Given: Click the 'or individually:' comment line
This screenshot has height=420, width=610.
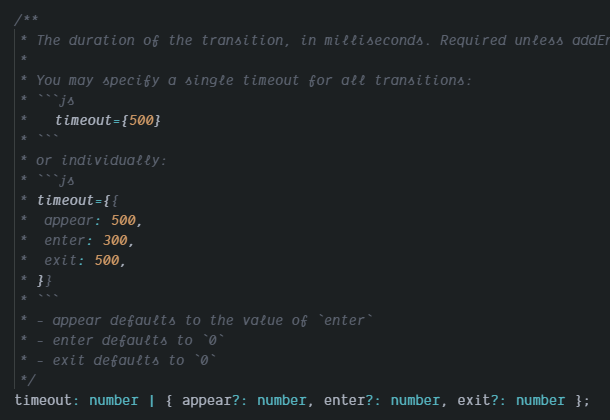Looking at the screenshot, I should [x=101, y=161].
